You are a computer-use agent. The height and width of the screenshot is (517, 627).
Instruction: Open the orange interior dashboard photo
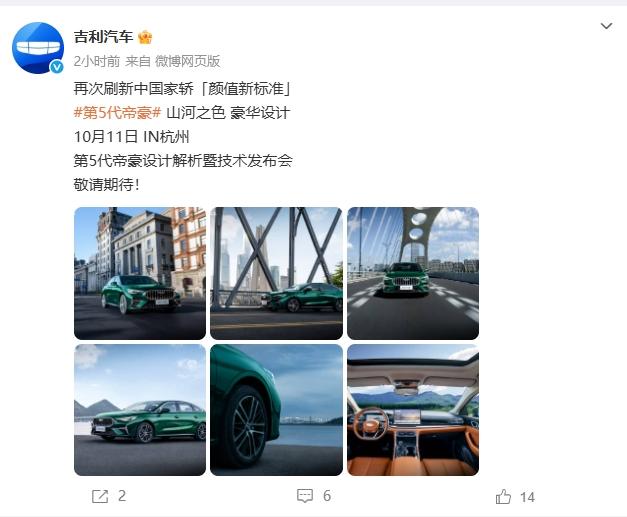click(x=413, y=410)
